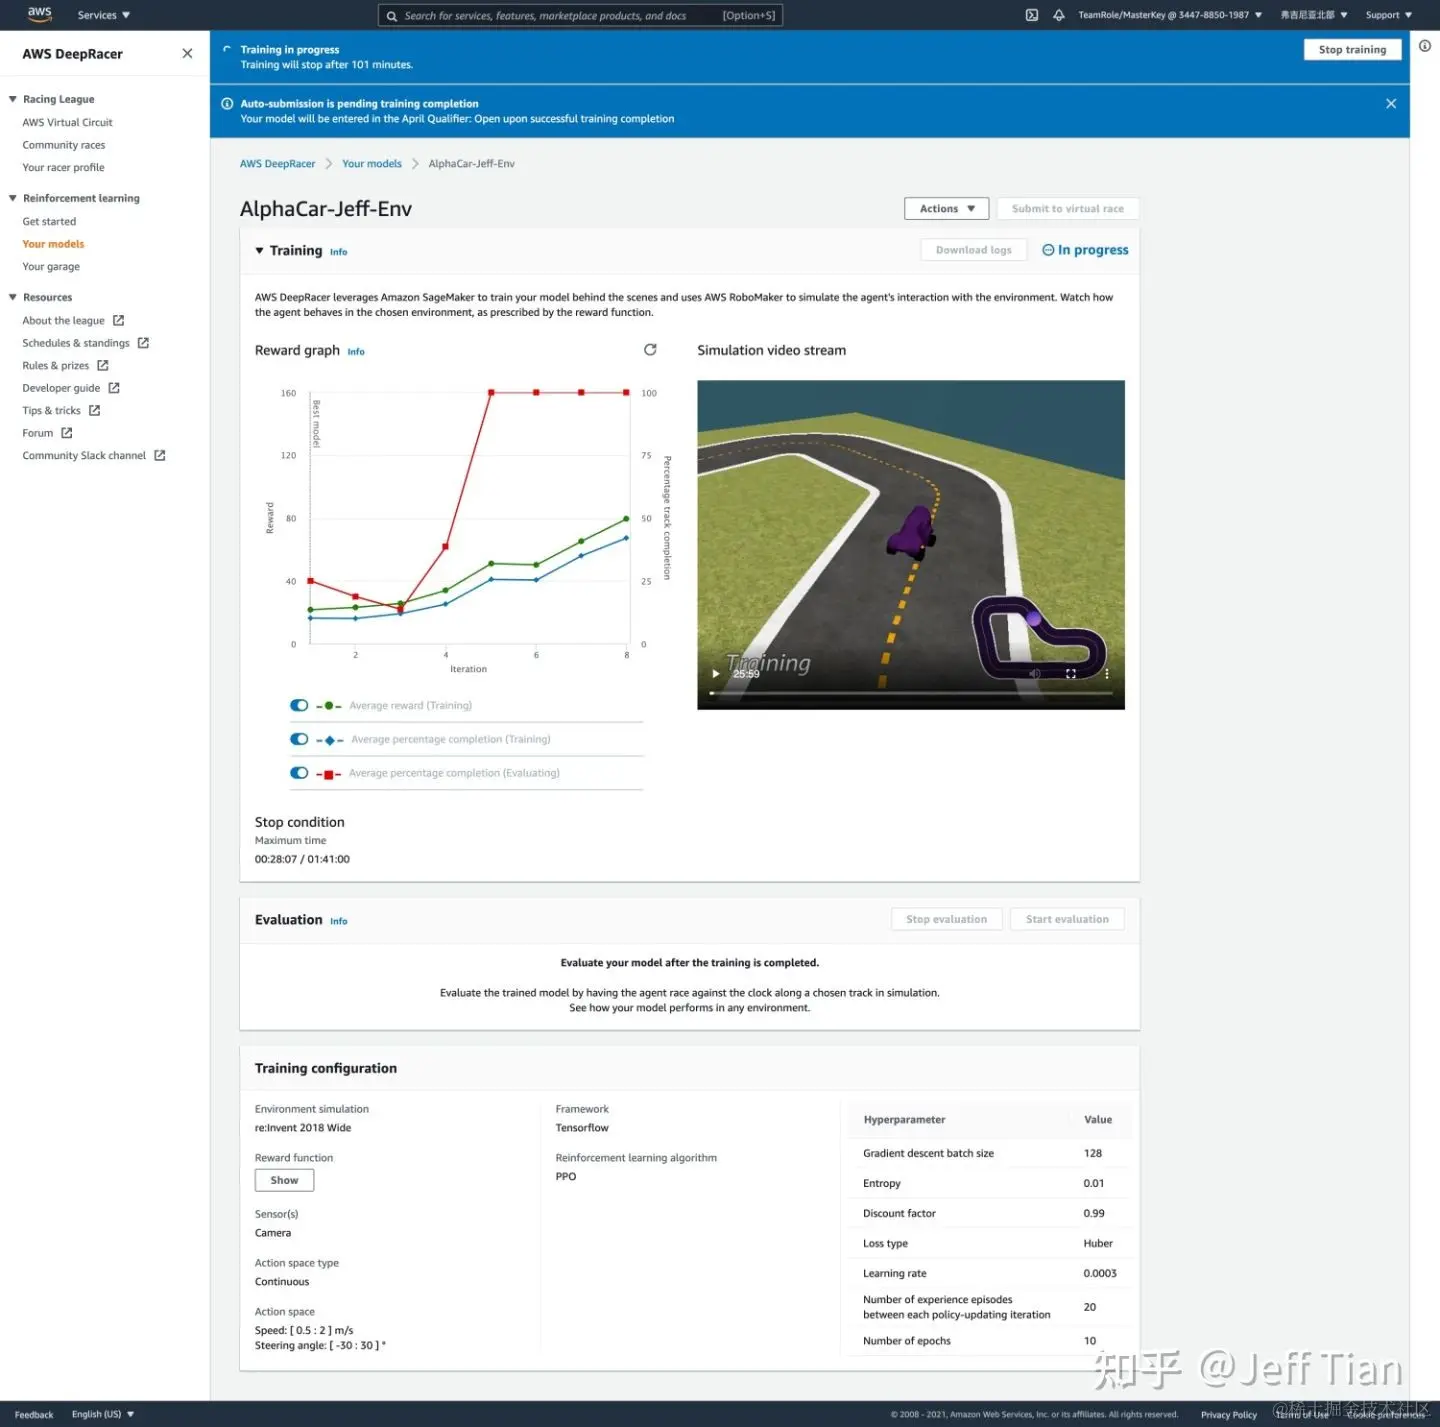Show the reward function
This screenshot has height=1427, width=1440.
(284, 1181)
